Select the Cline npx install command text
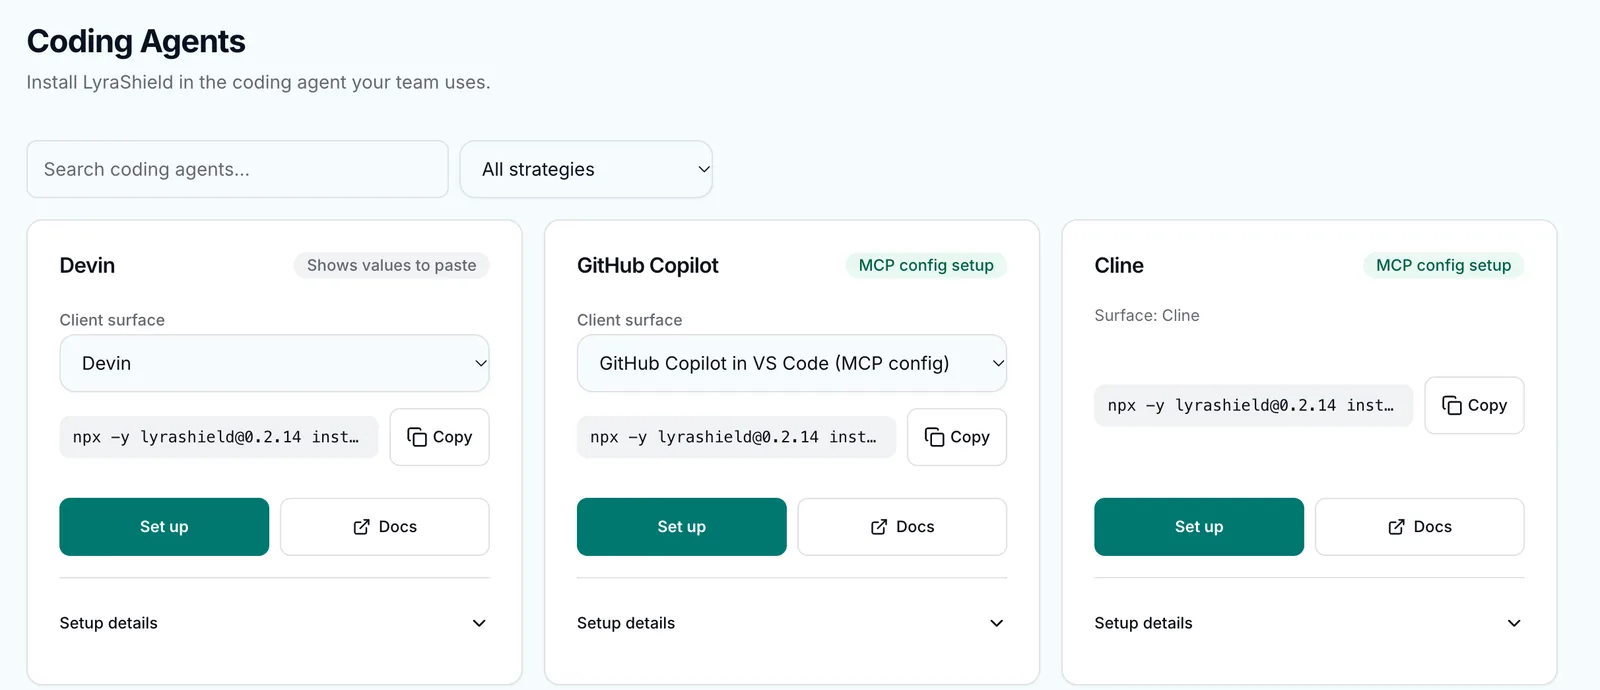The image size is (1600, 690). (x=1254, y=405)
